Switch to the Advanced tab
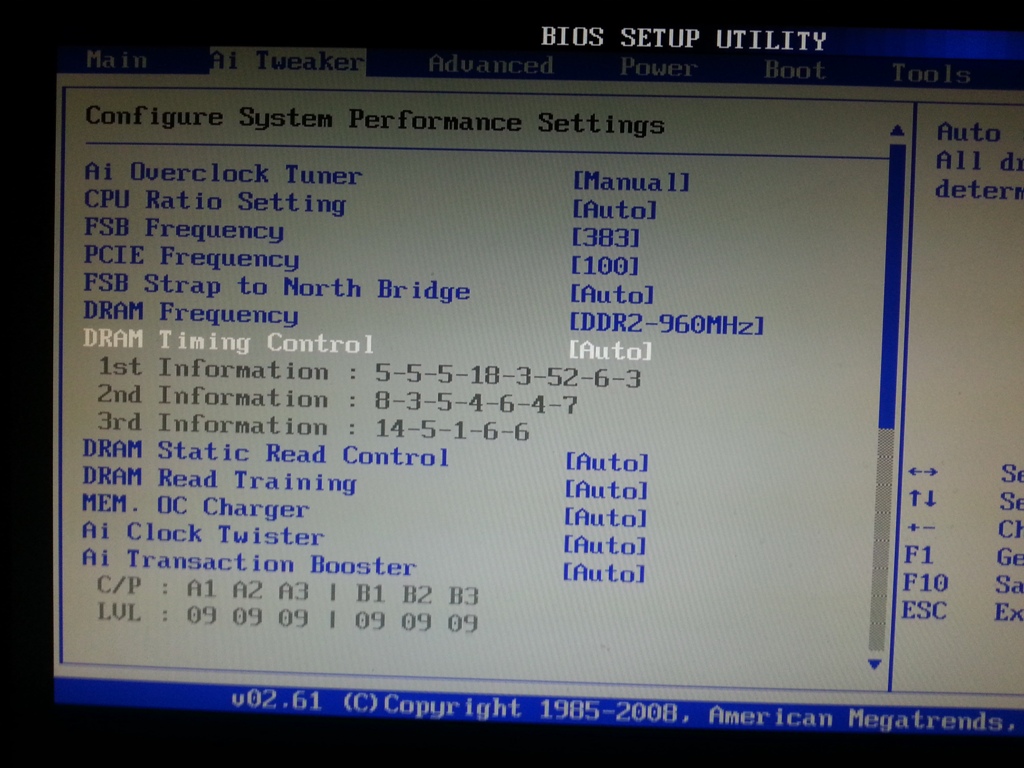Image resolution: width=1024 pixels, height=768 pixels. [x=490, y=65]
